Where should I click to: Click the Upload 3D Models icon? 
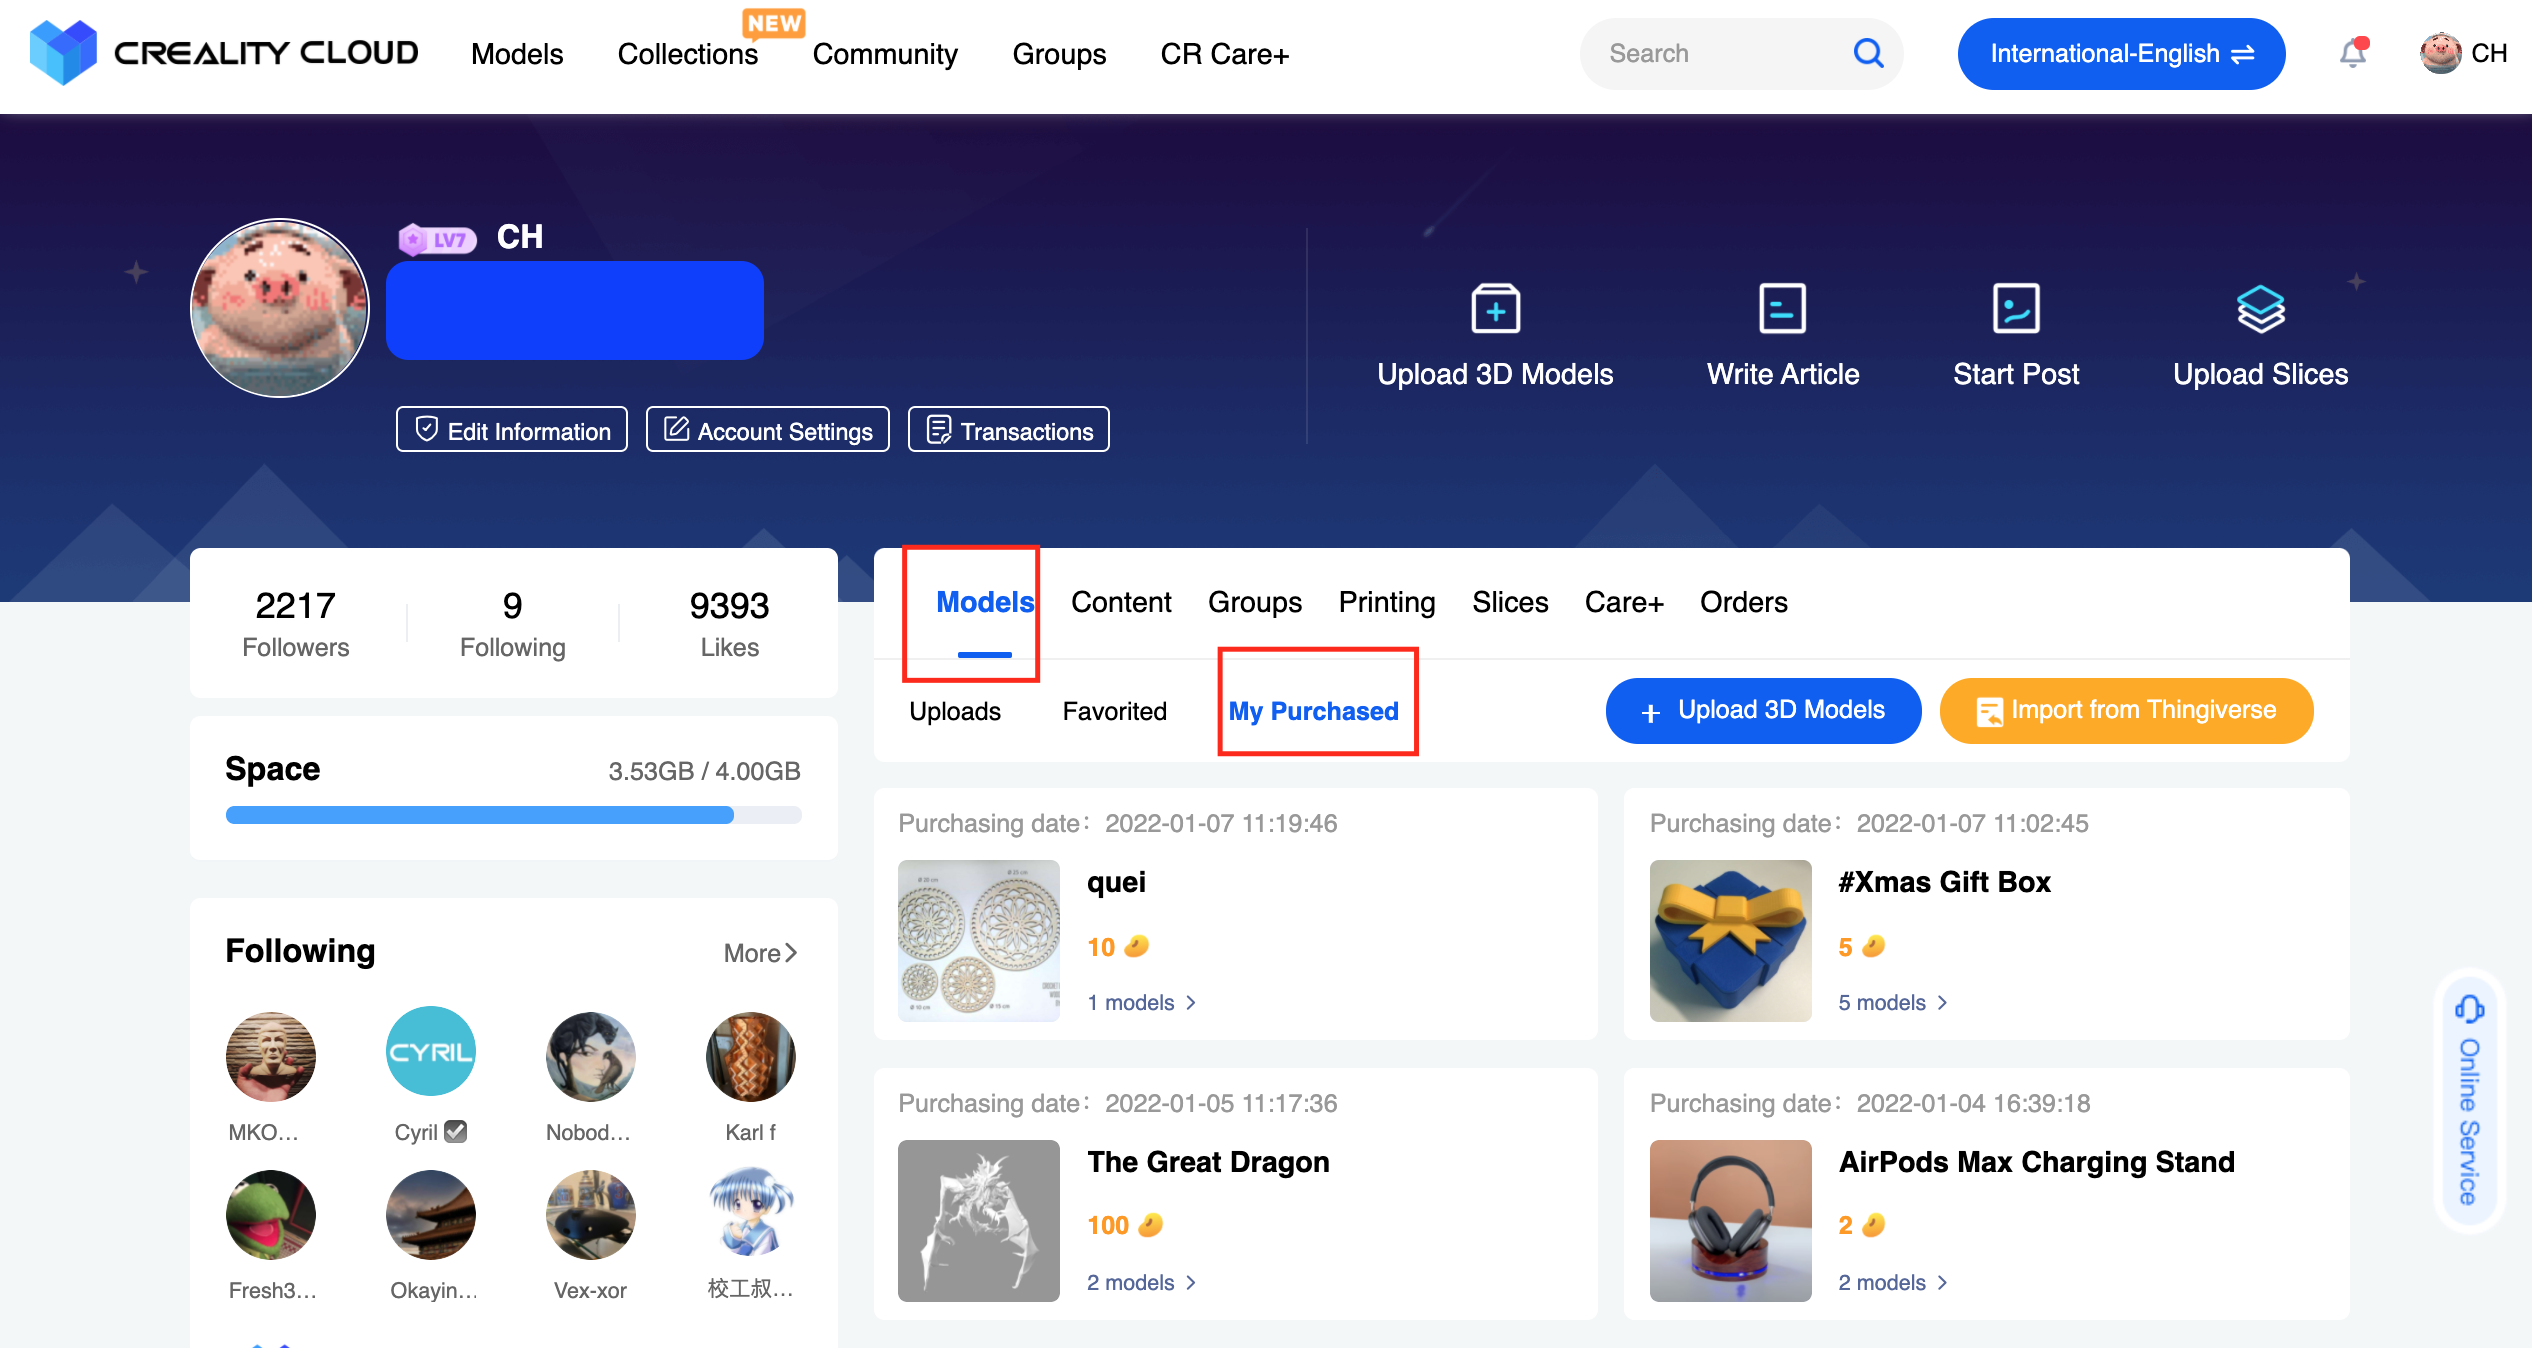point(1494,310)
